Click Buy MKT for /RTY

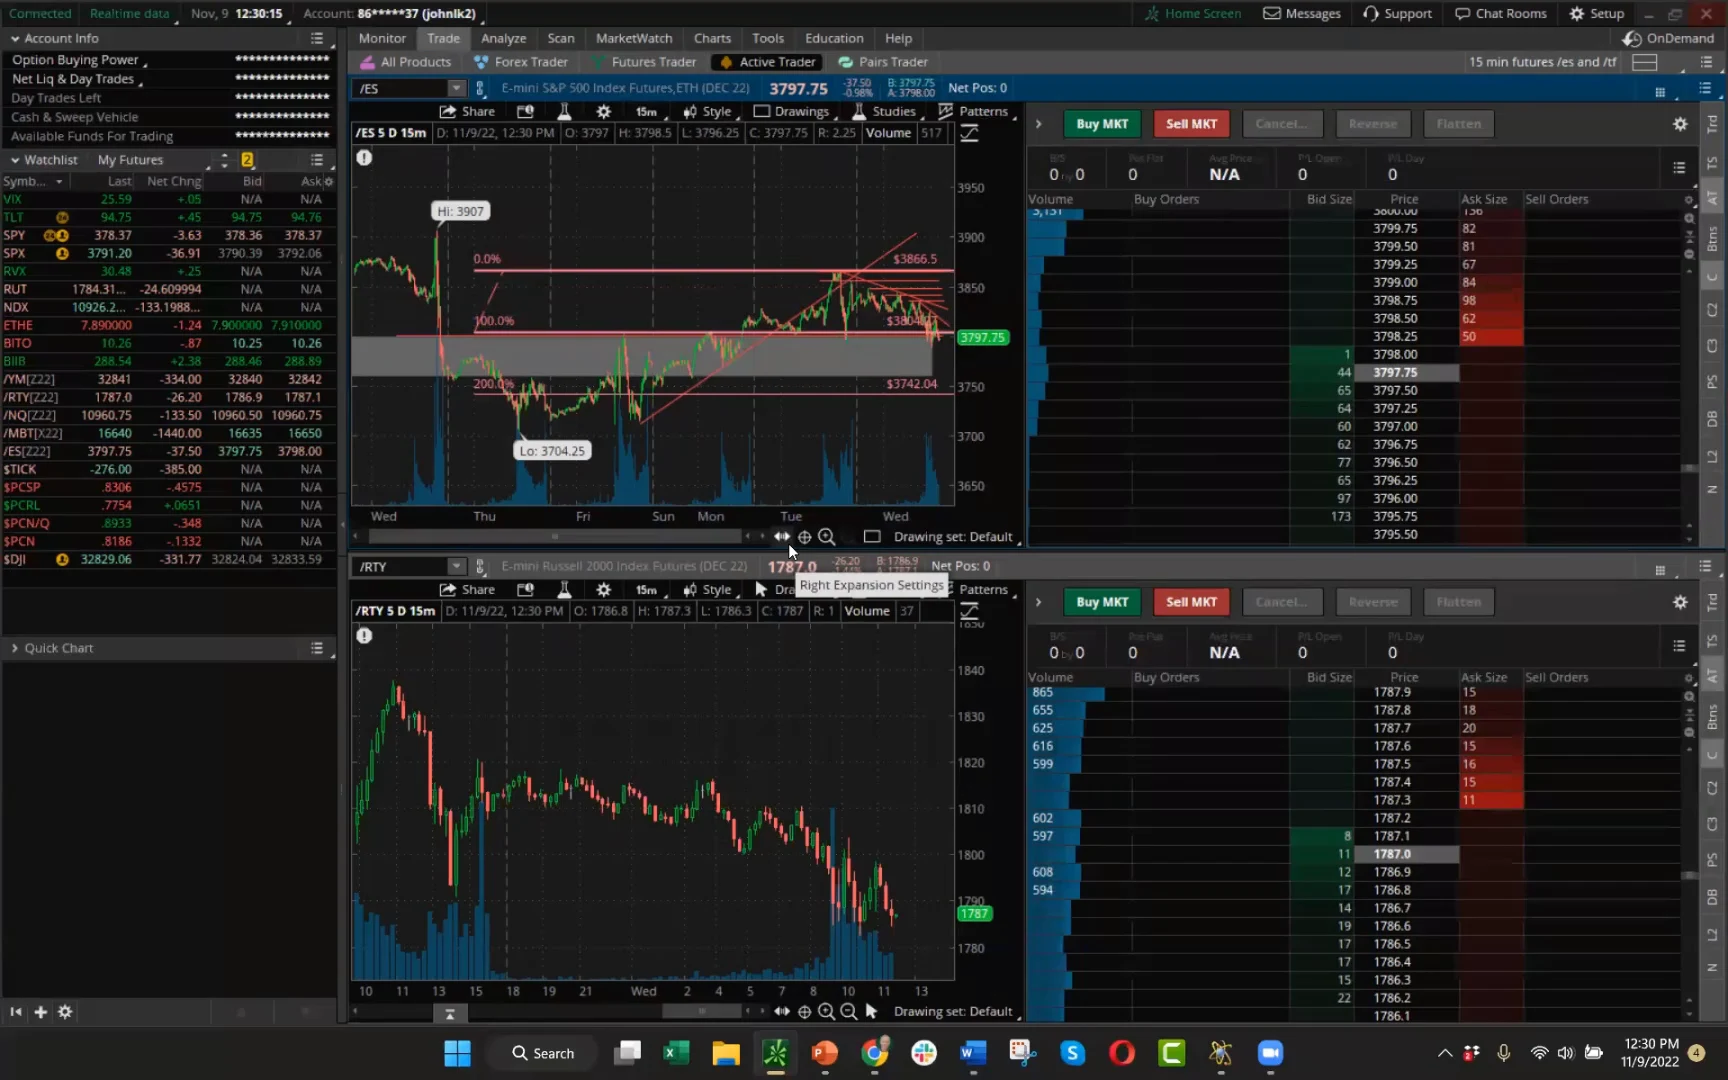click(1102, 602)
